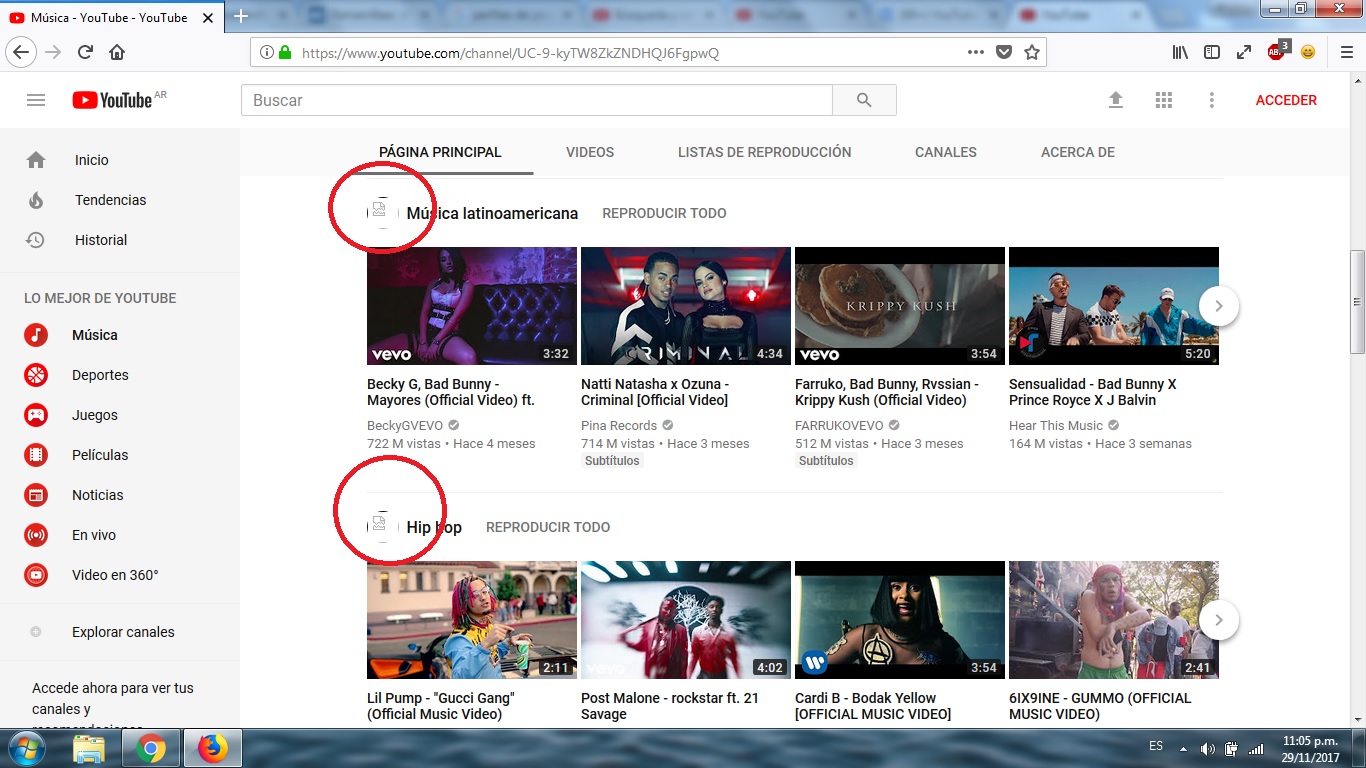Play the Becky G Mayores video thumbnail
Image resolution: width=1366 pixels, height=768 pixels.
[472, 306]
